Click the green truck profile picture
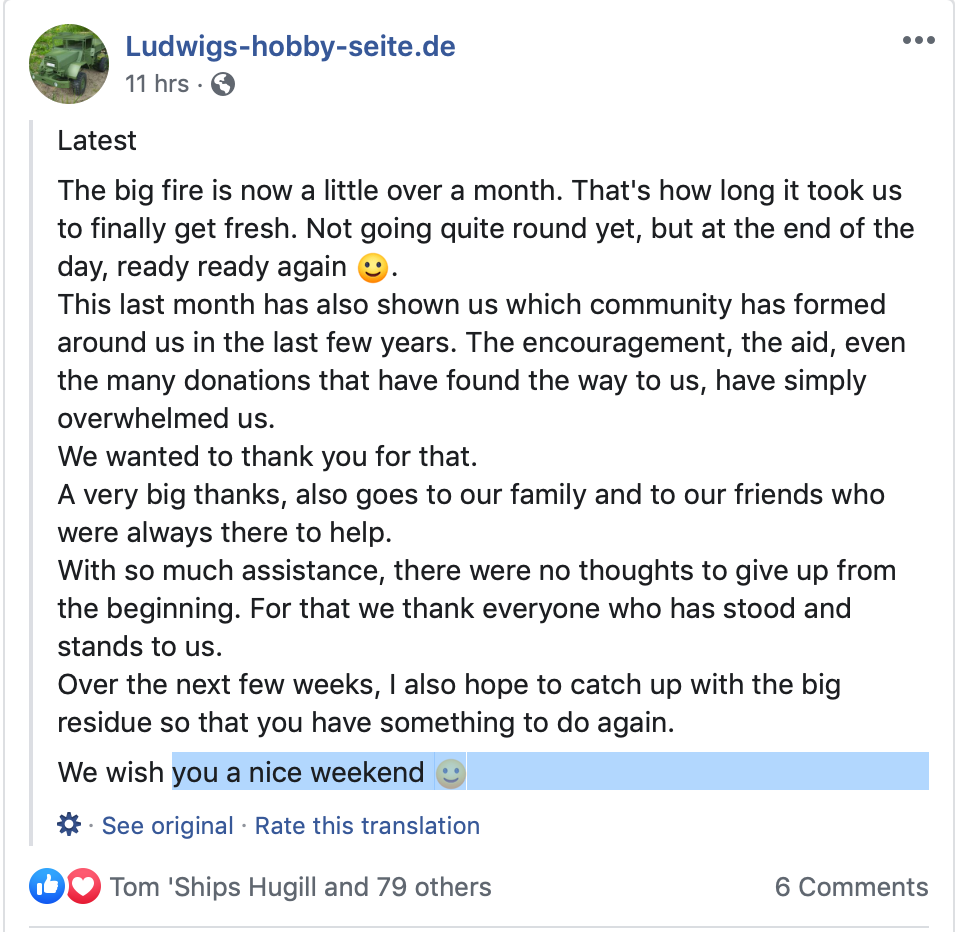 (x=69, y=64)
